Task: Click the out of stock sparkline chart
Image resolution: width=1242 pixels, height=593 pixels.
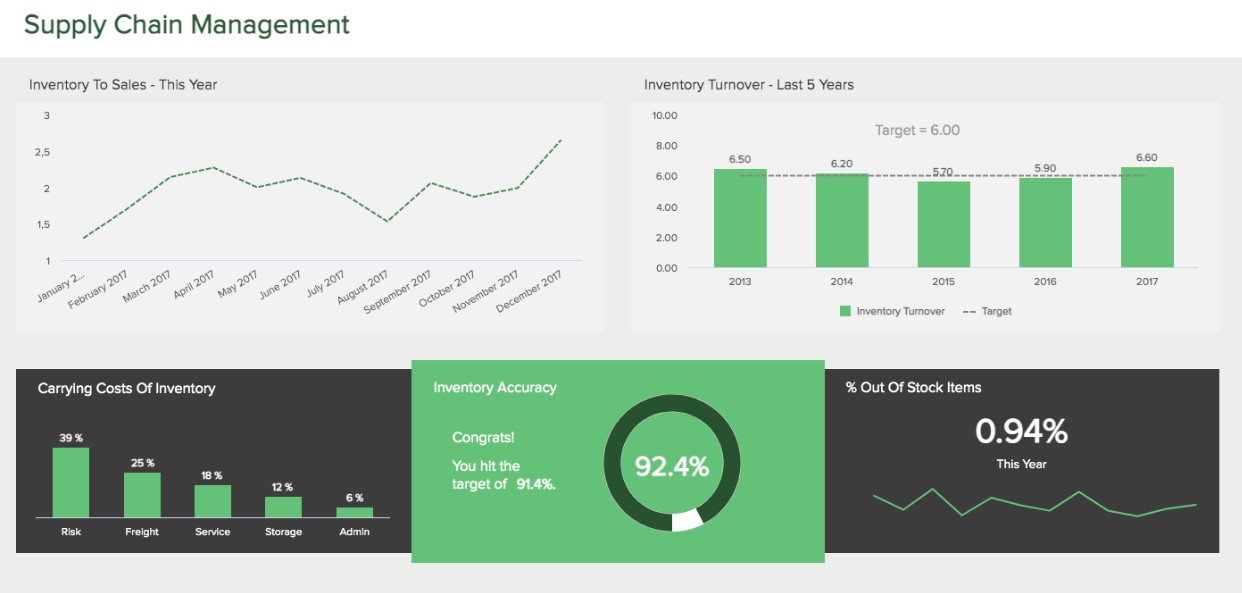Action: tap(1034, 502)
